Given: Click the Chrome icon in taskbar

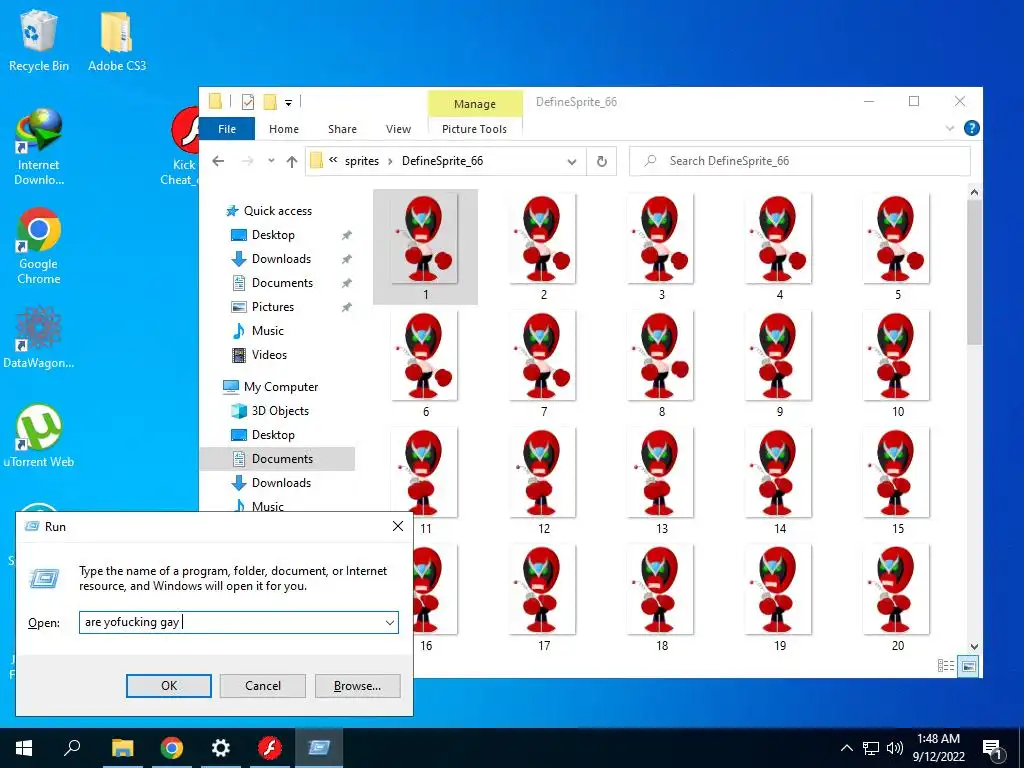Looking at the screenshot, I should click(172, 748).
